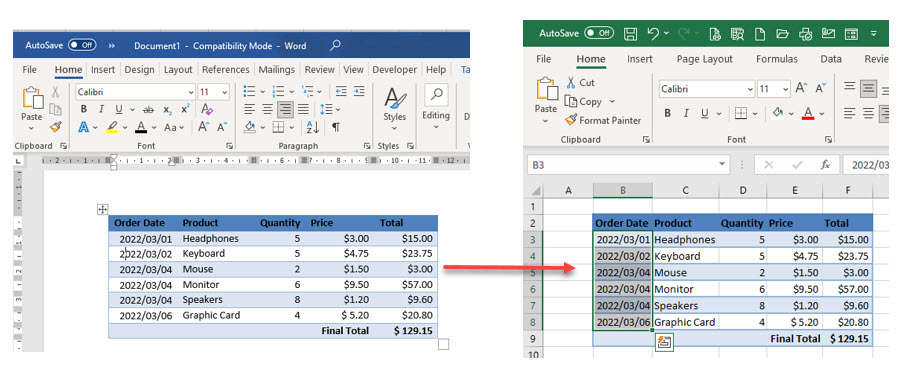Apply superscript formatting in Word
Viewport: 899px width, 377px height.
point(185,109)
